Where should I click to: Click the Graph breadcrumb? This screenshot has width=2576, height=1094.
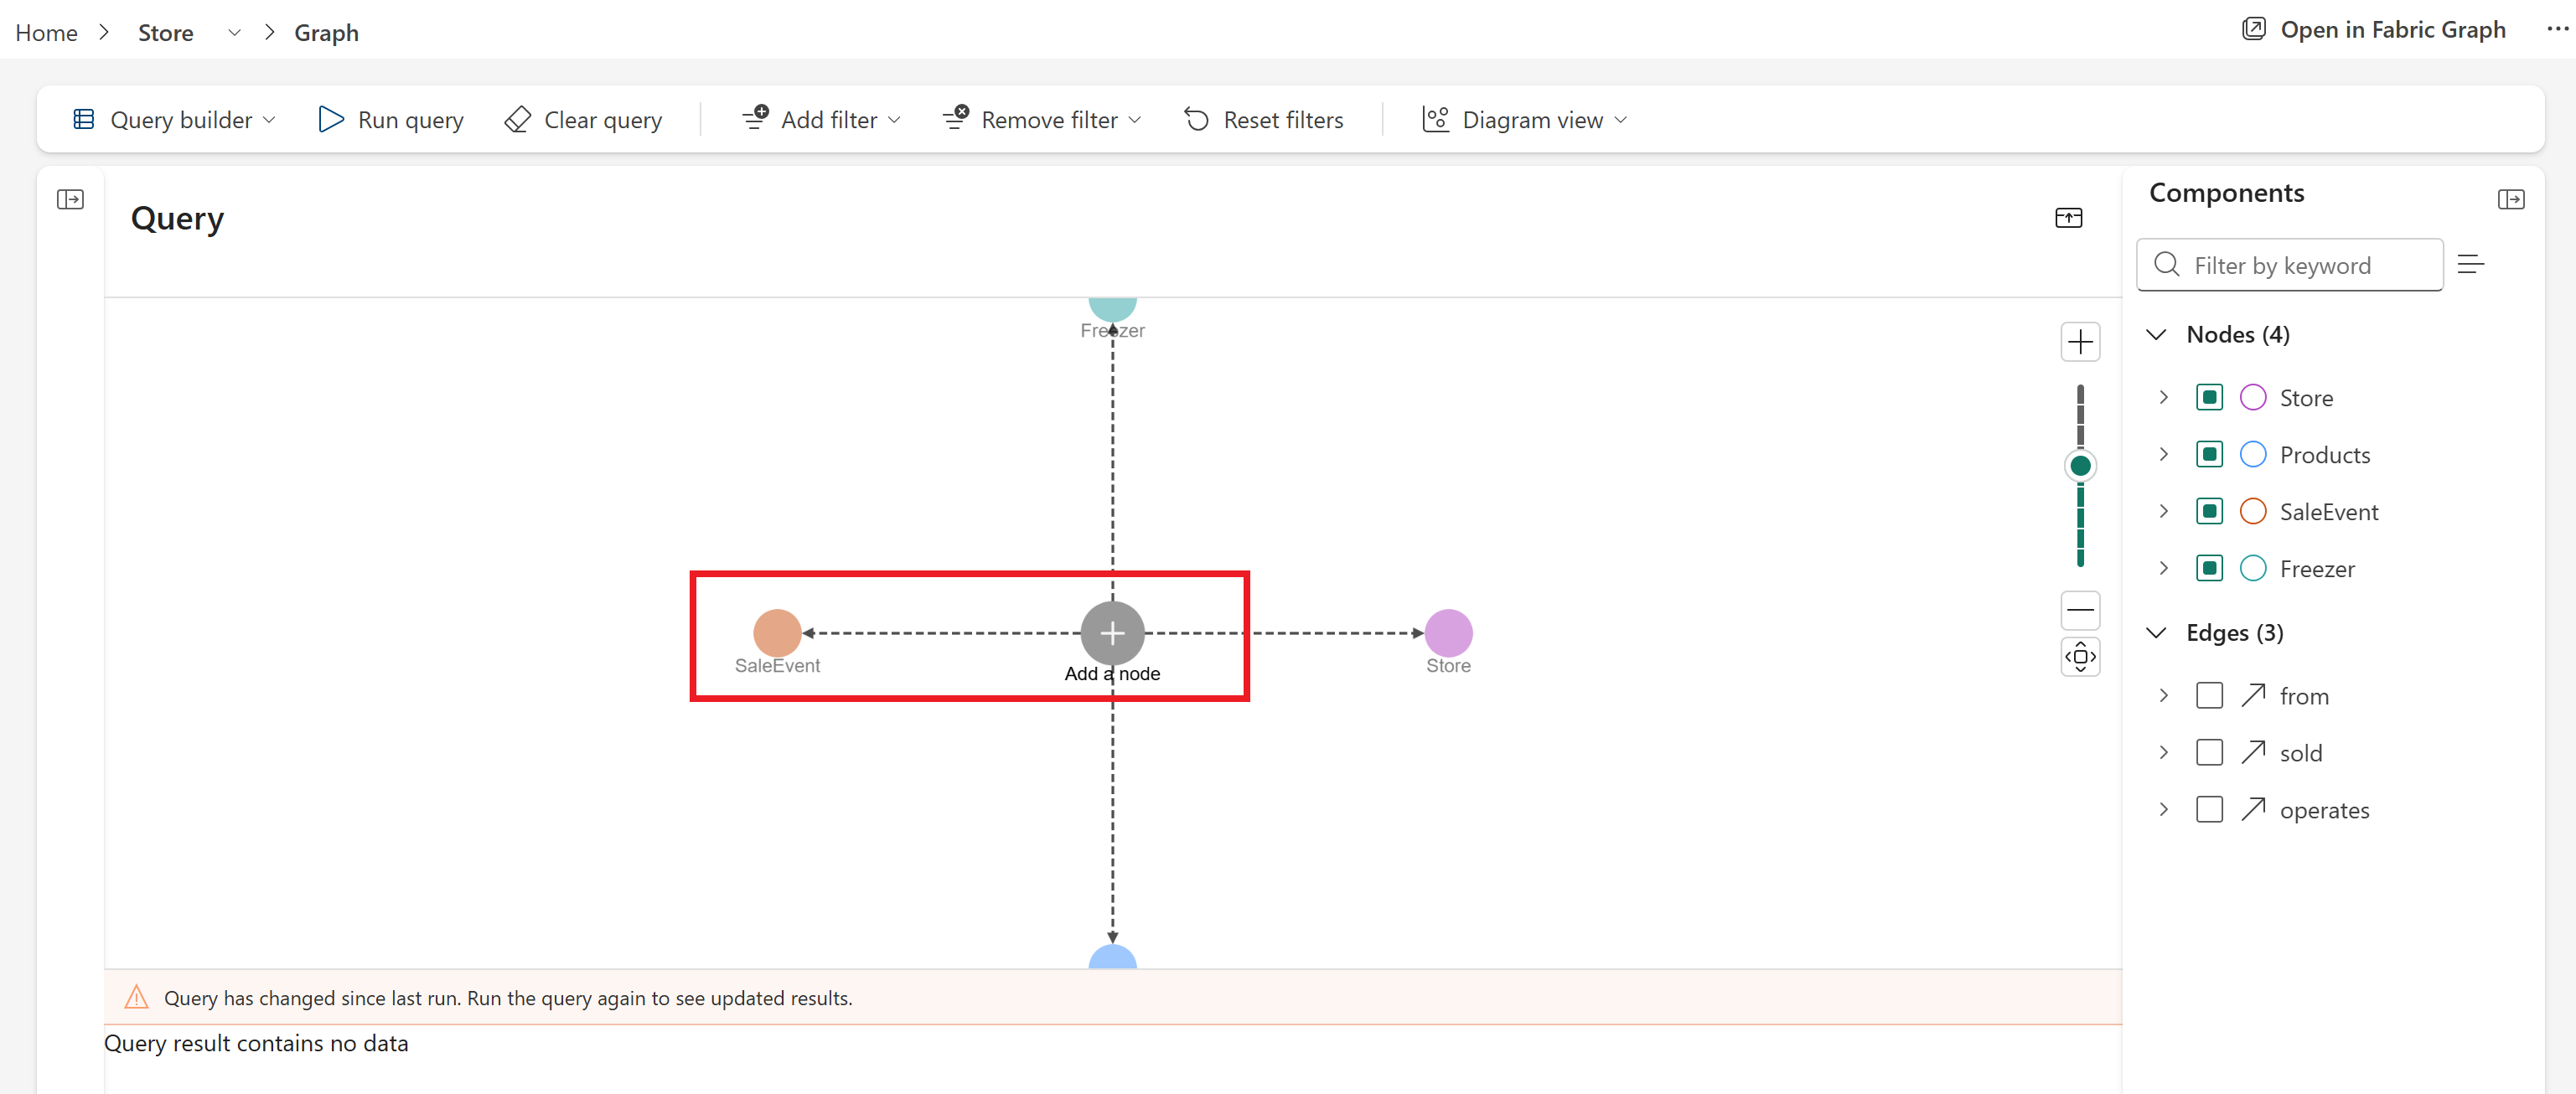coord(326,33)
